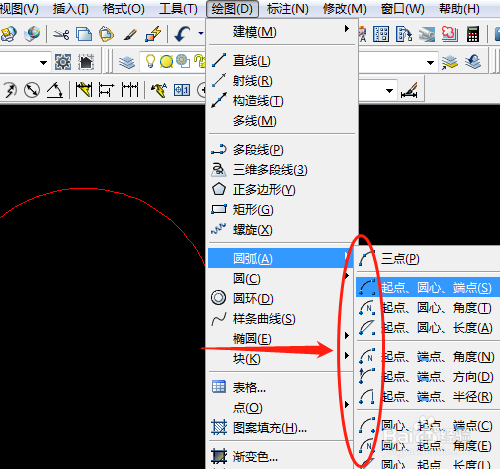500x469 pixels.
Task: Click the layer previous icon
Action: click(473, 62)
